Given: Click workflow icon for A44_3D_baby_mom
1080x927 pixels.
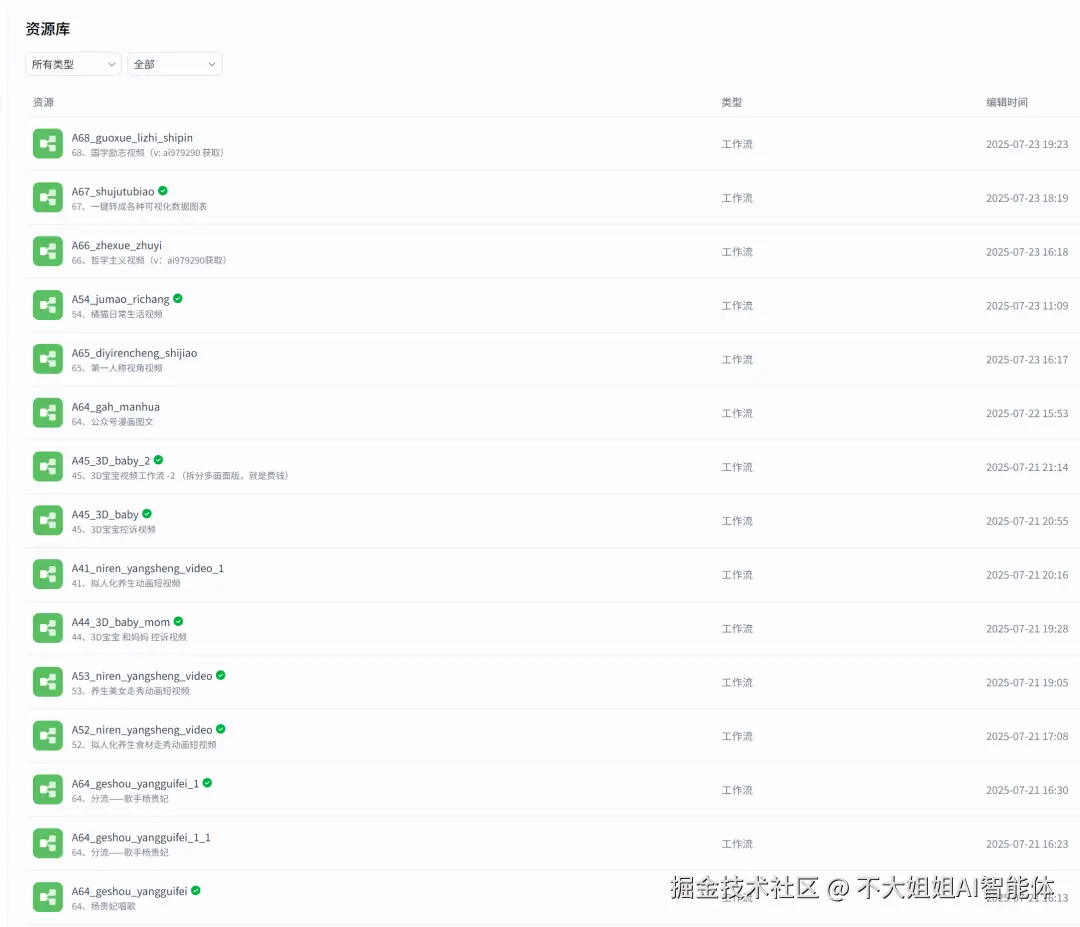Looking at the screenshot, I should 48,628.
